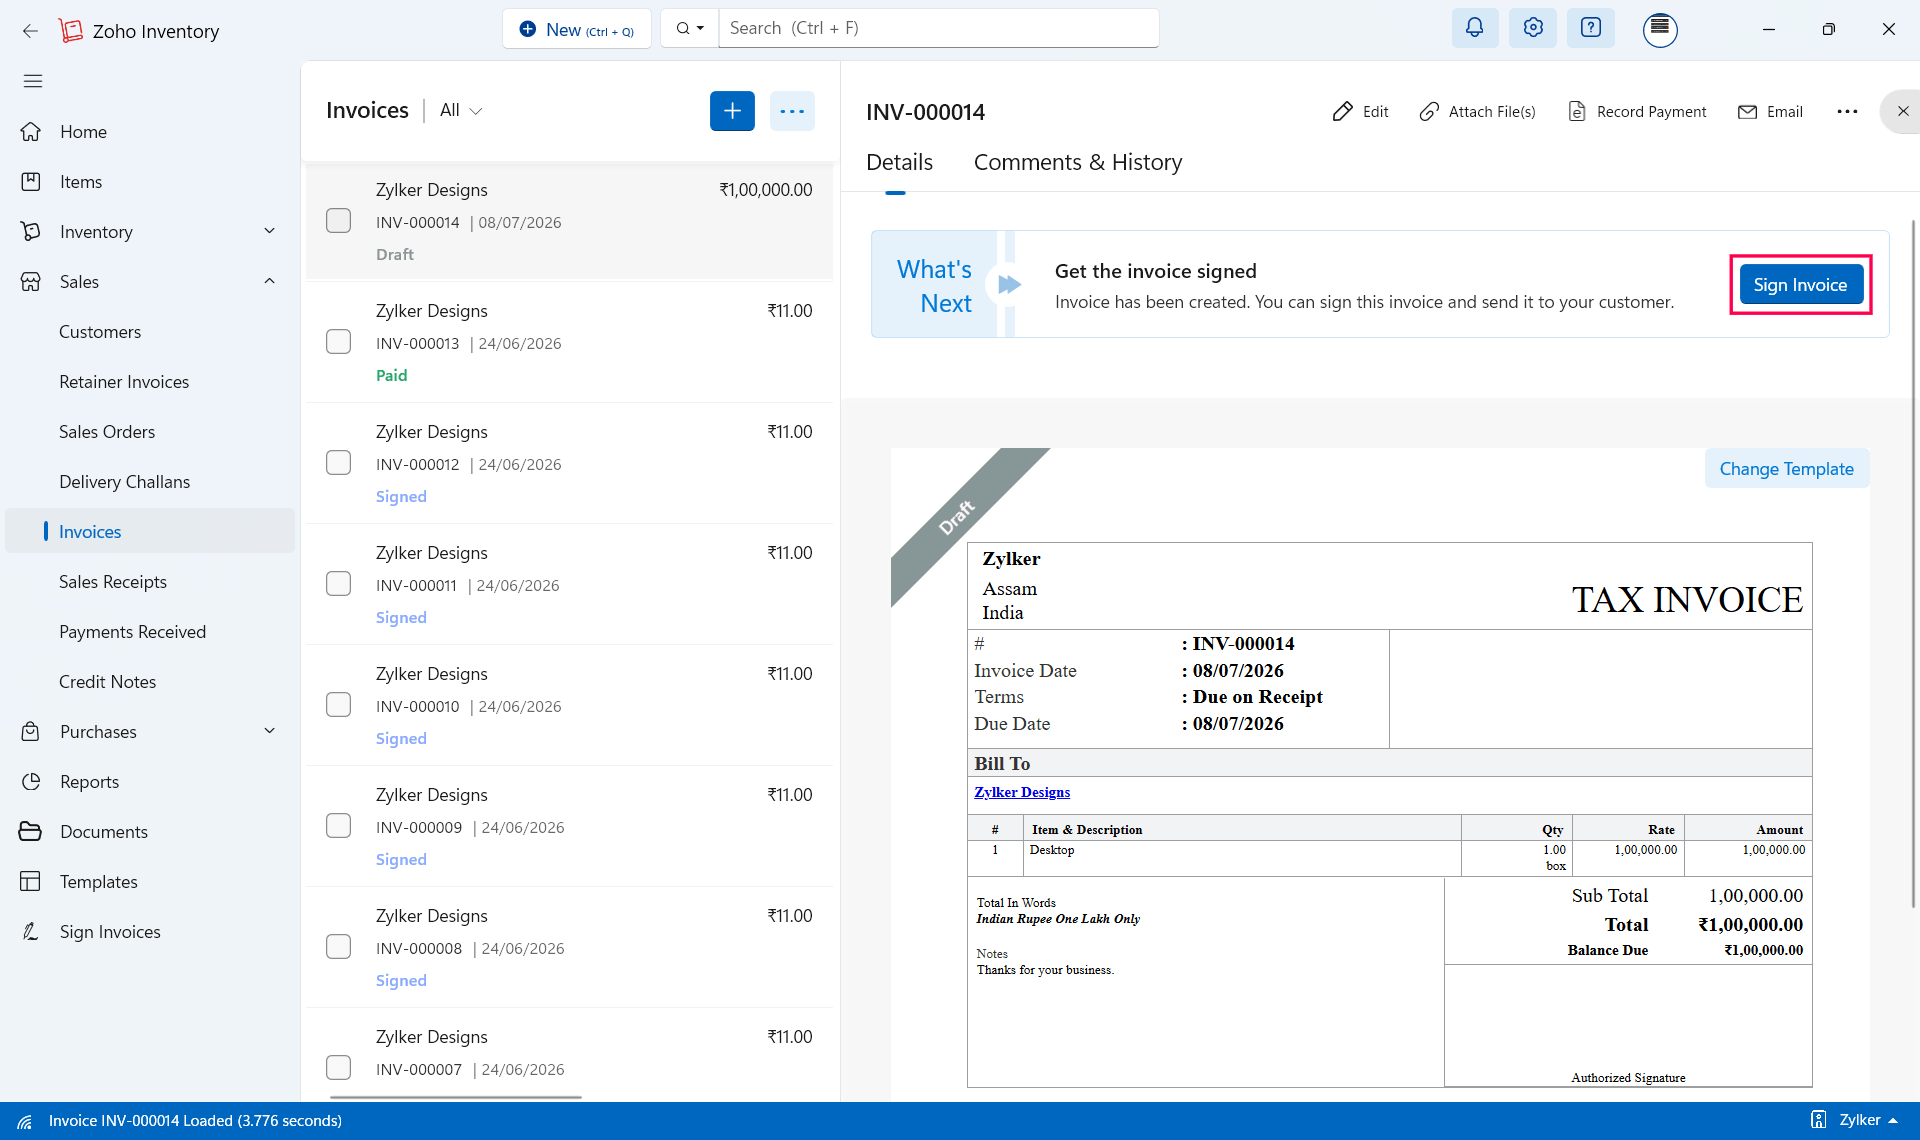
Task: Switch to Comments & History tab
Action: [1078, 163]
